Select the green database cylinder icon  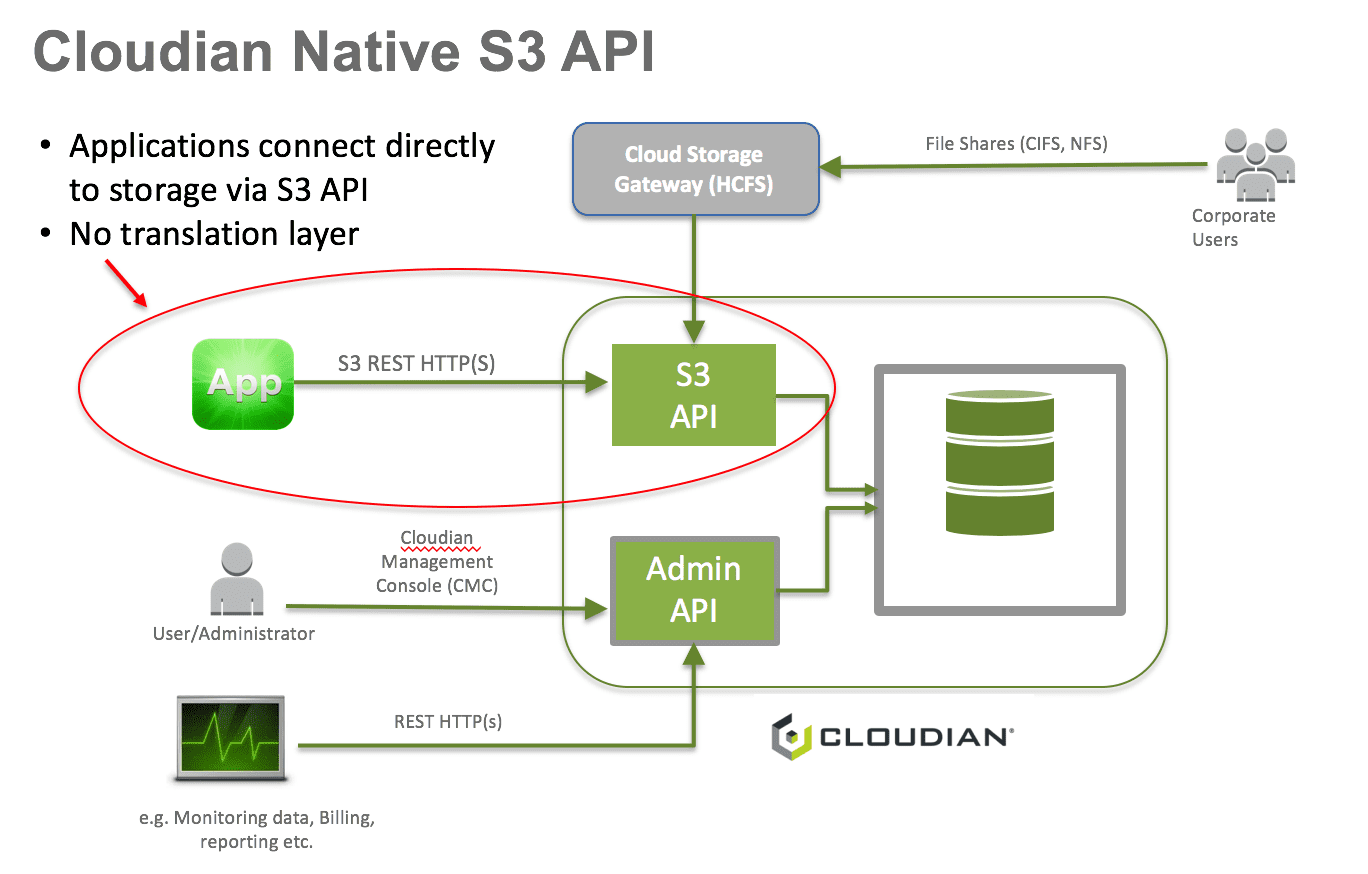pos(999,462)
